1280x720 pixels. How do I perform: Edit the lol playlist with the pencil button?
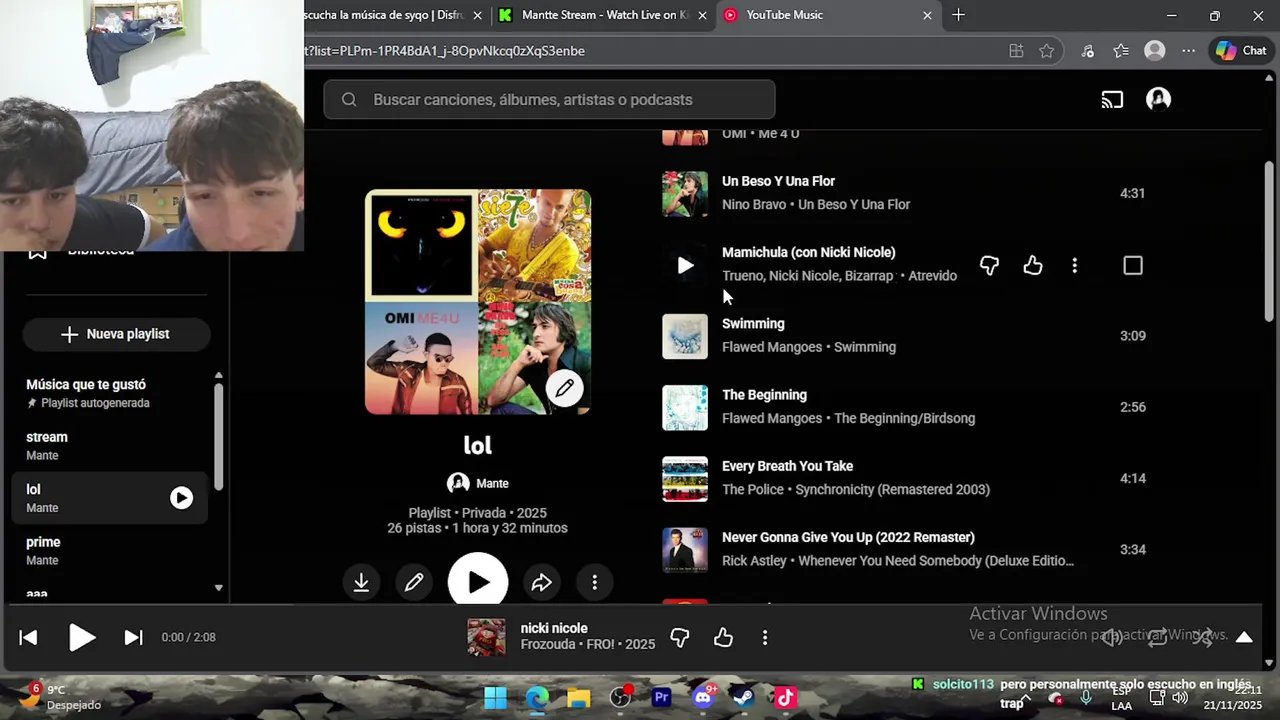[414, 582]
